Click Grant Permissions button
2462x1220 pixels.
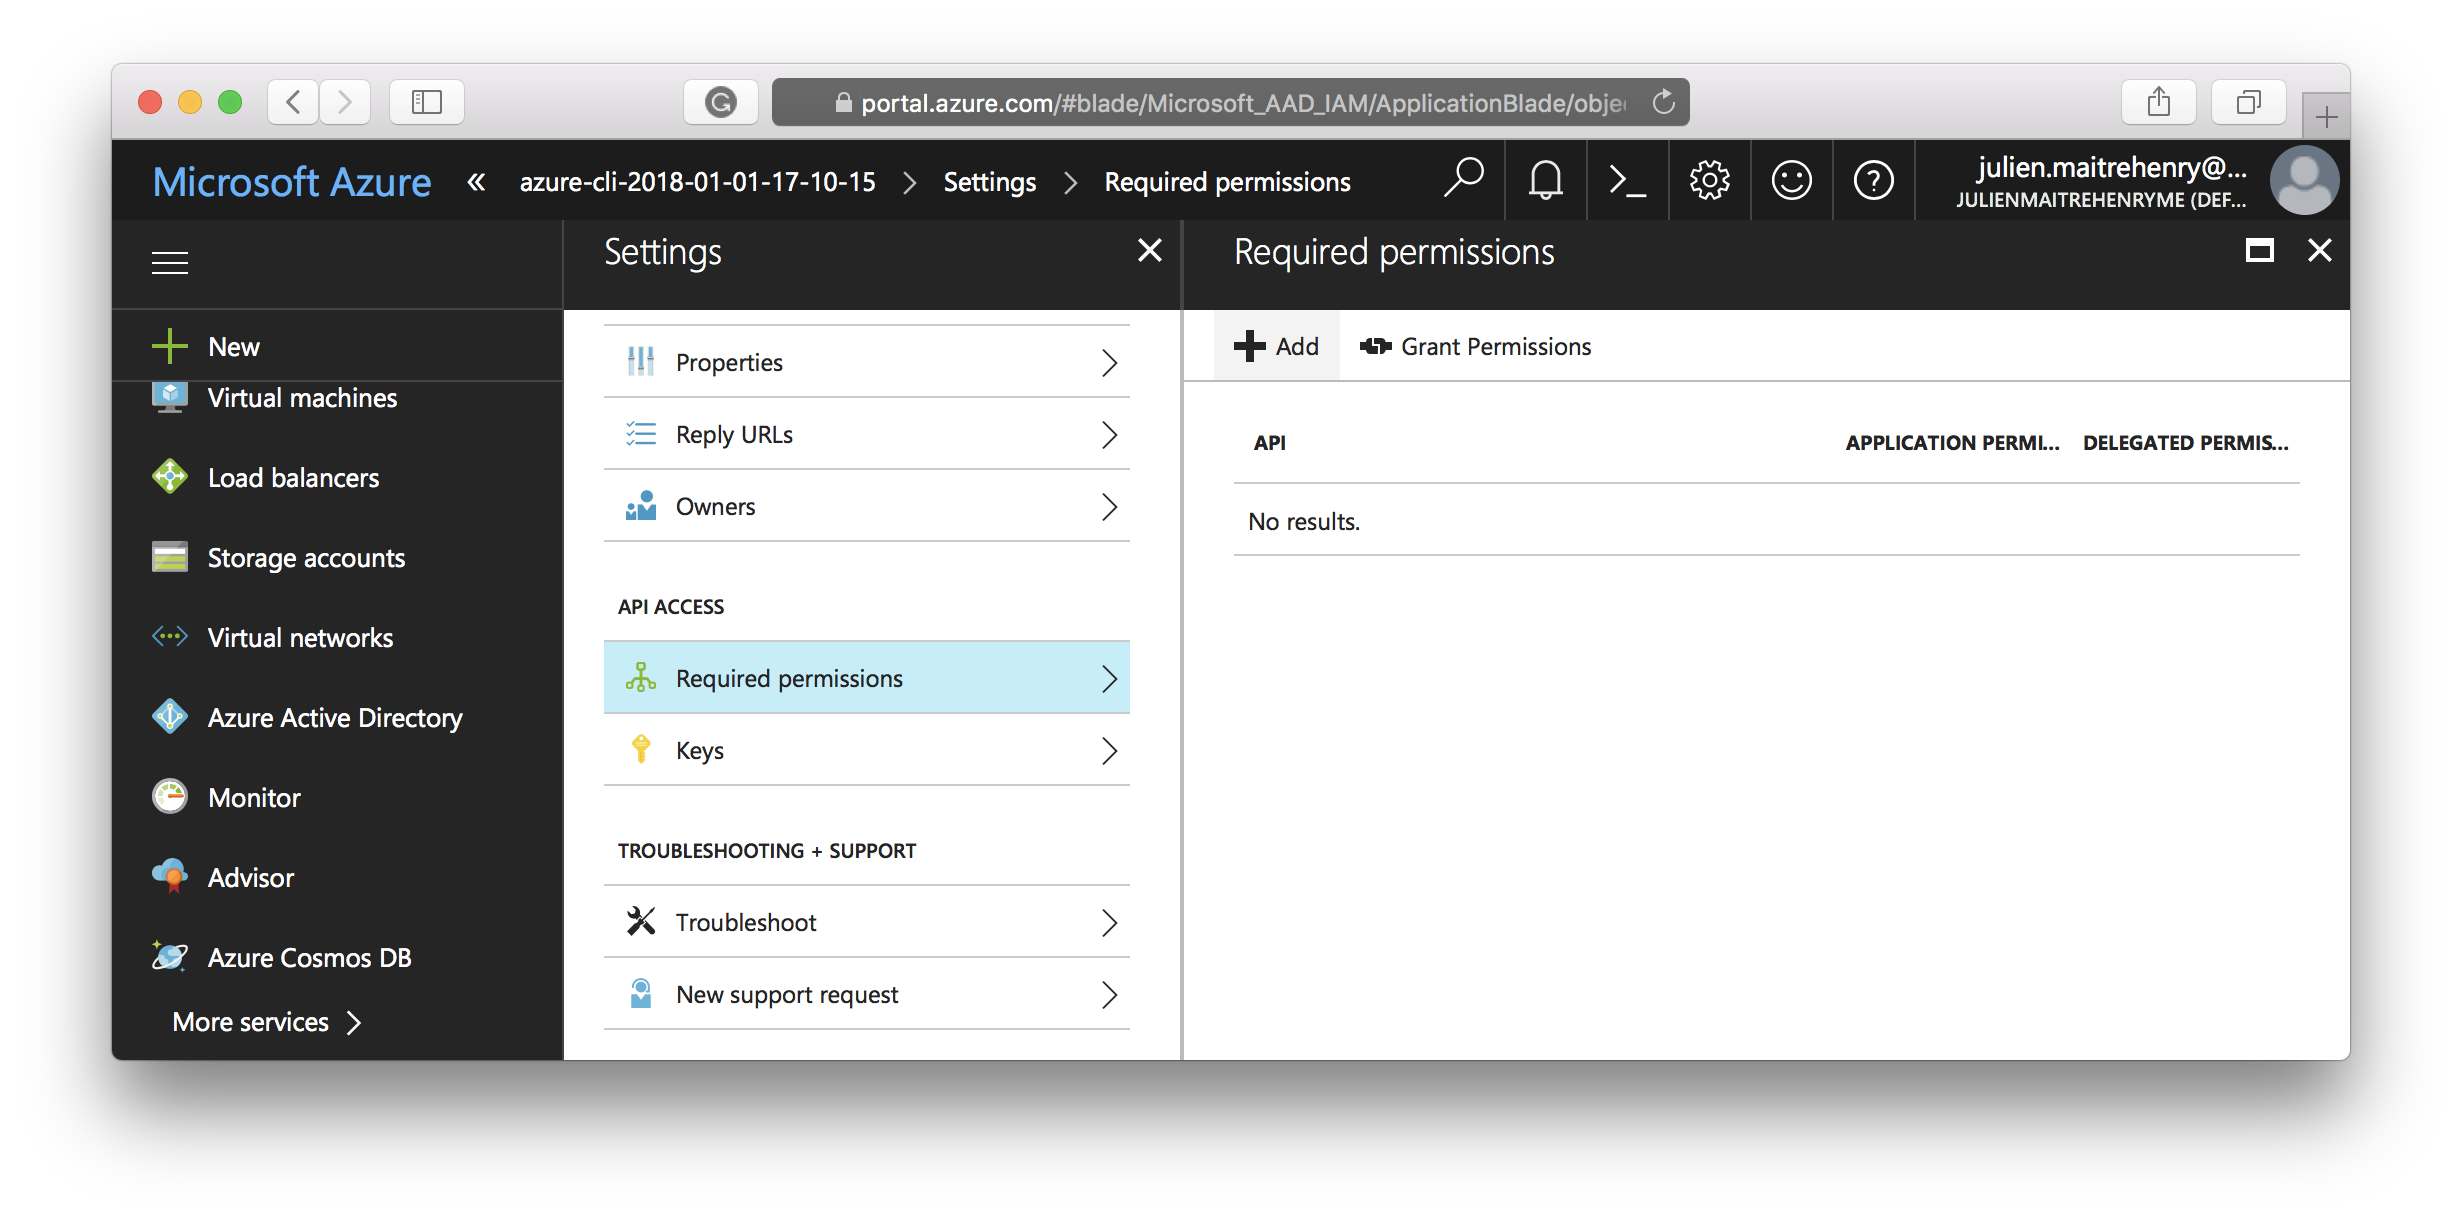point(1475,346)
